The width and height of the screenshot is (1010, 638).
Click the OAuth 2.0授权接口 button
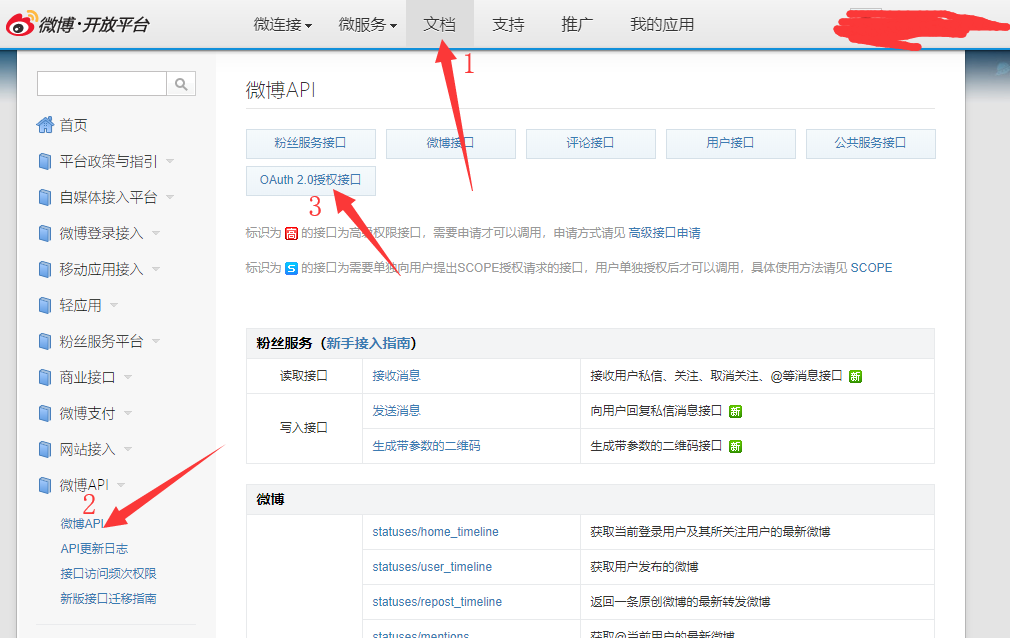[310, 180]
